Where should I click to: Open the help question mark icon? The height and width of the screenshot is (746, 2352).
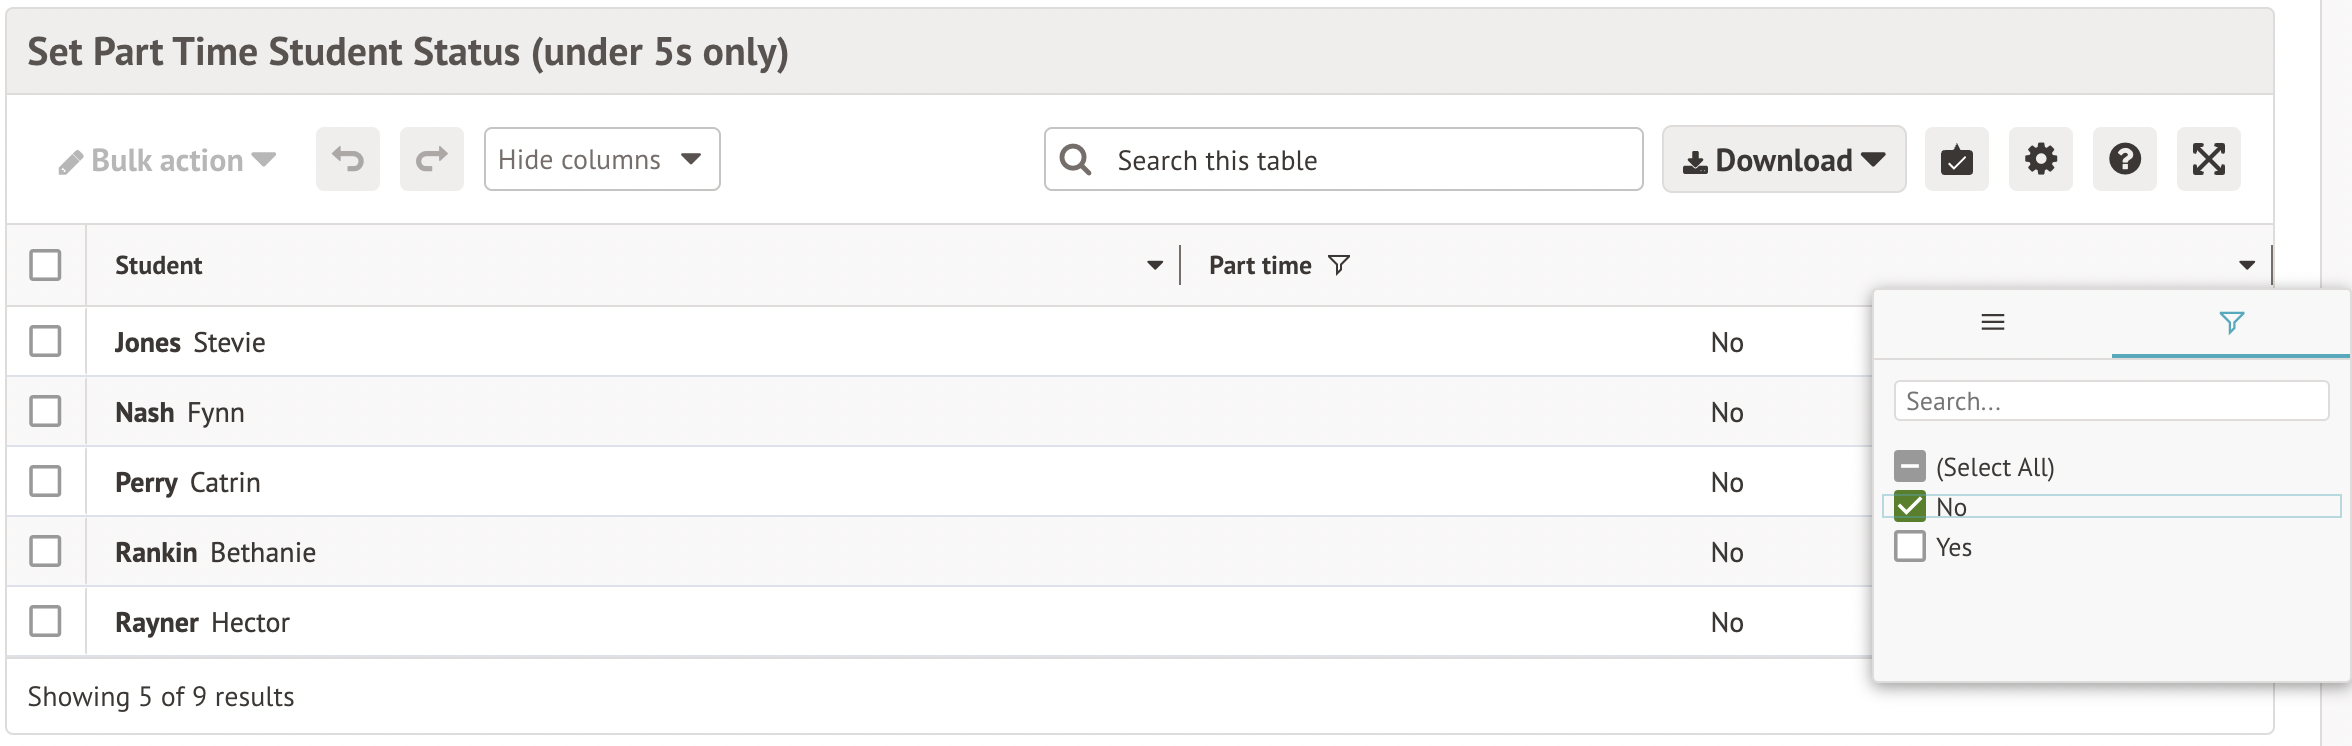[2124, 159]
